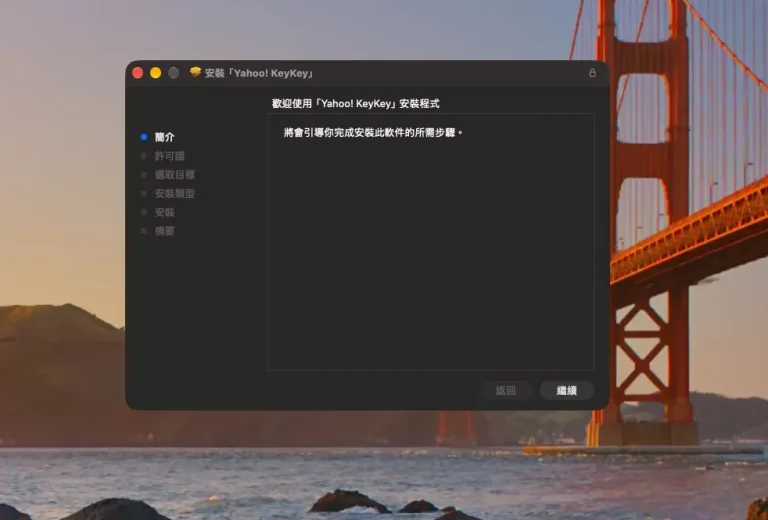Minimize the installer with yellow button
The image size is (768, 520).
coord(156,73)
